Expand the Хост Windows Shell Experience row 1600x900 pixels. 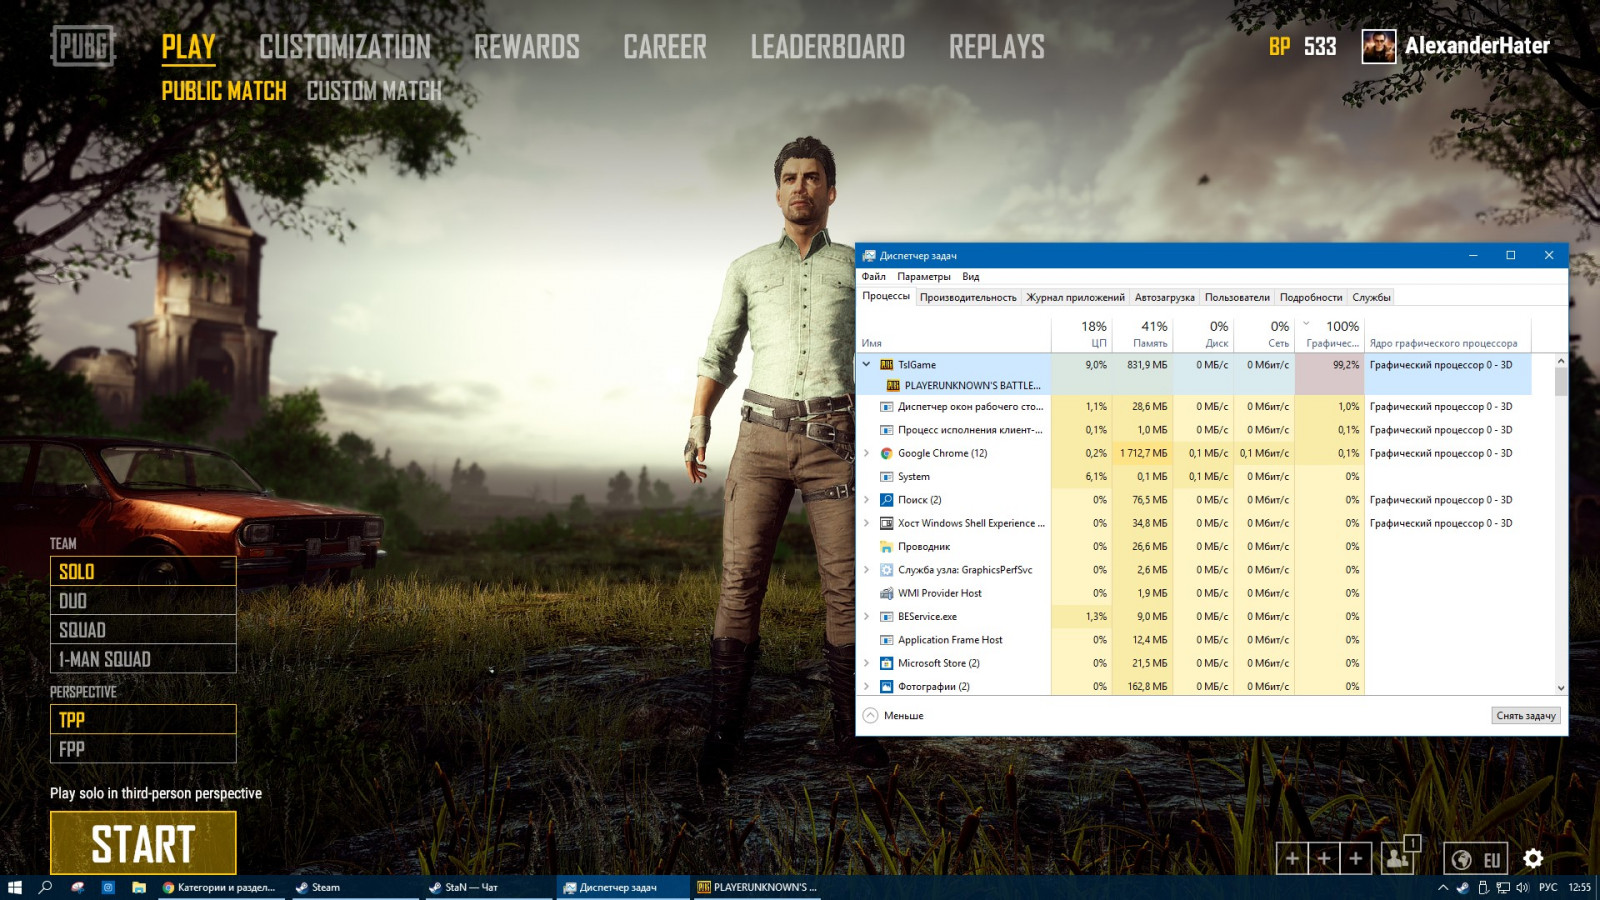click(x=867, y=523)
